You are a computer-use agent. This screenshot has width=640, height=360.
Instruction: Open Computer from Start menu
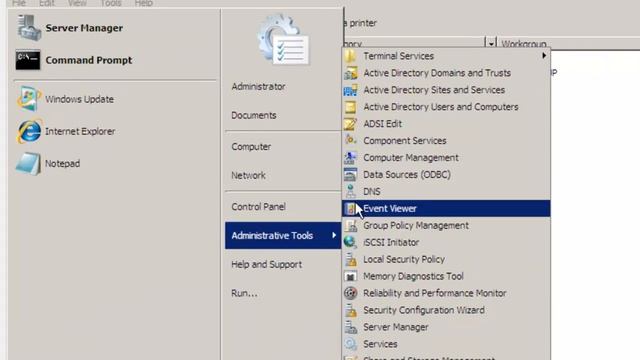click(251, 147)
